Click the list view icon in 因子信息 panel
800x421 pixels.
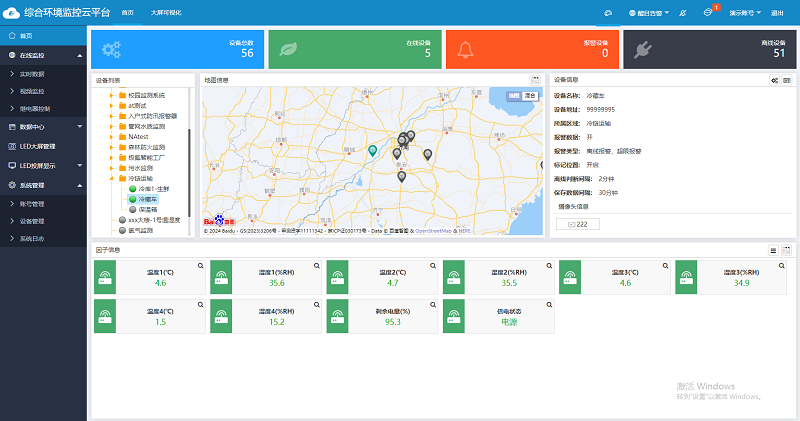[773, 249]
